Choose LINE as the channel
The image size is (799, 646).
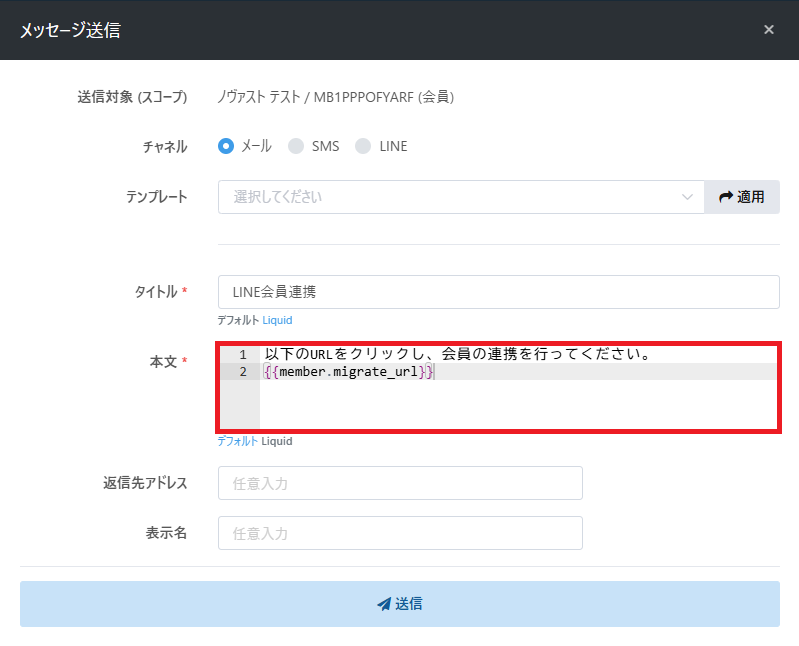click(363, 146)
